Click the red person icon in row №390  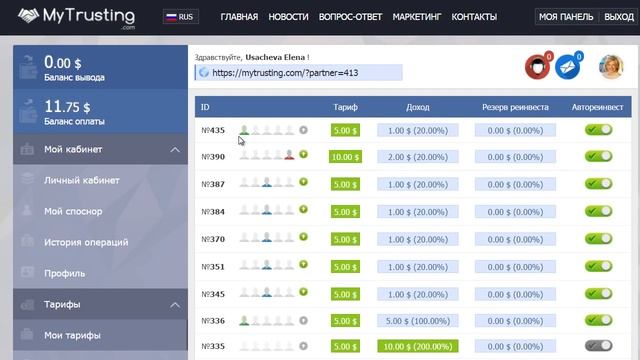click(289, 155)
